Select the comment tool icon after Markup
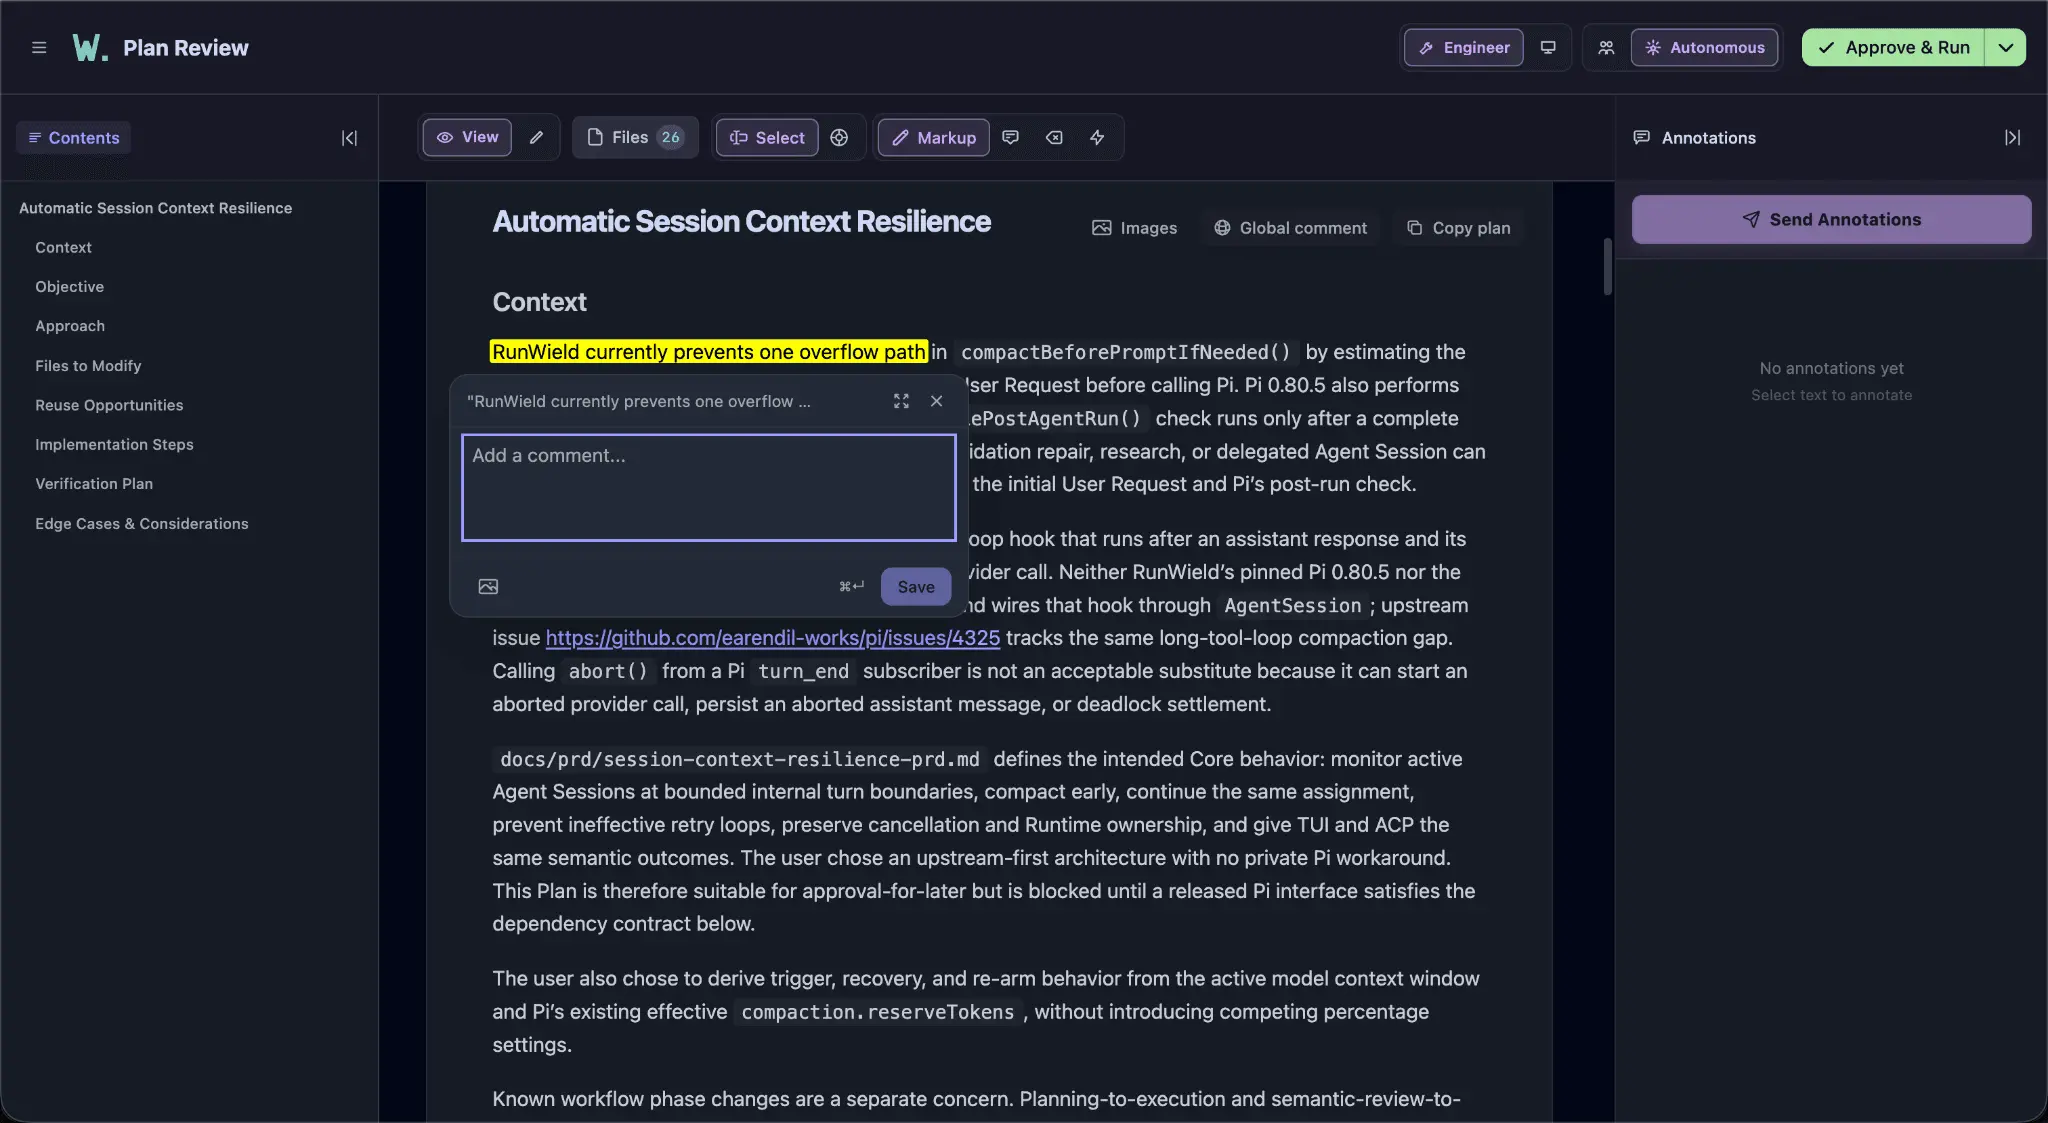The width and height of the screenshot is (2048, 1123). (x=1011, y=138)
